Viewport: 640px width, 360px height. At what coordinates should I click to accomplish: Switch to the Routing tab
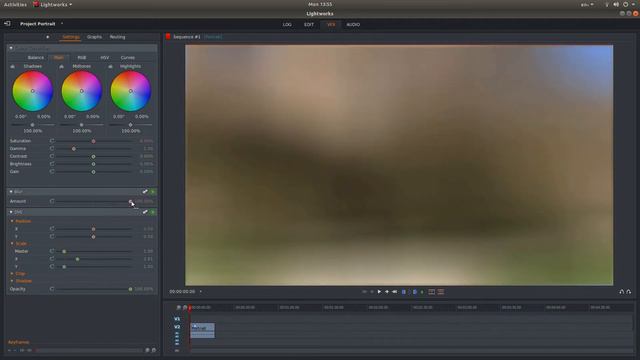tap(118, 37)
